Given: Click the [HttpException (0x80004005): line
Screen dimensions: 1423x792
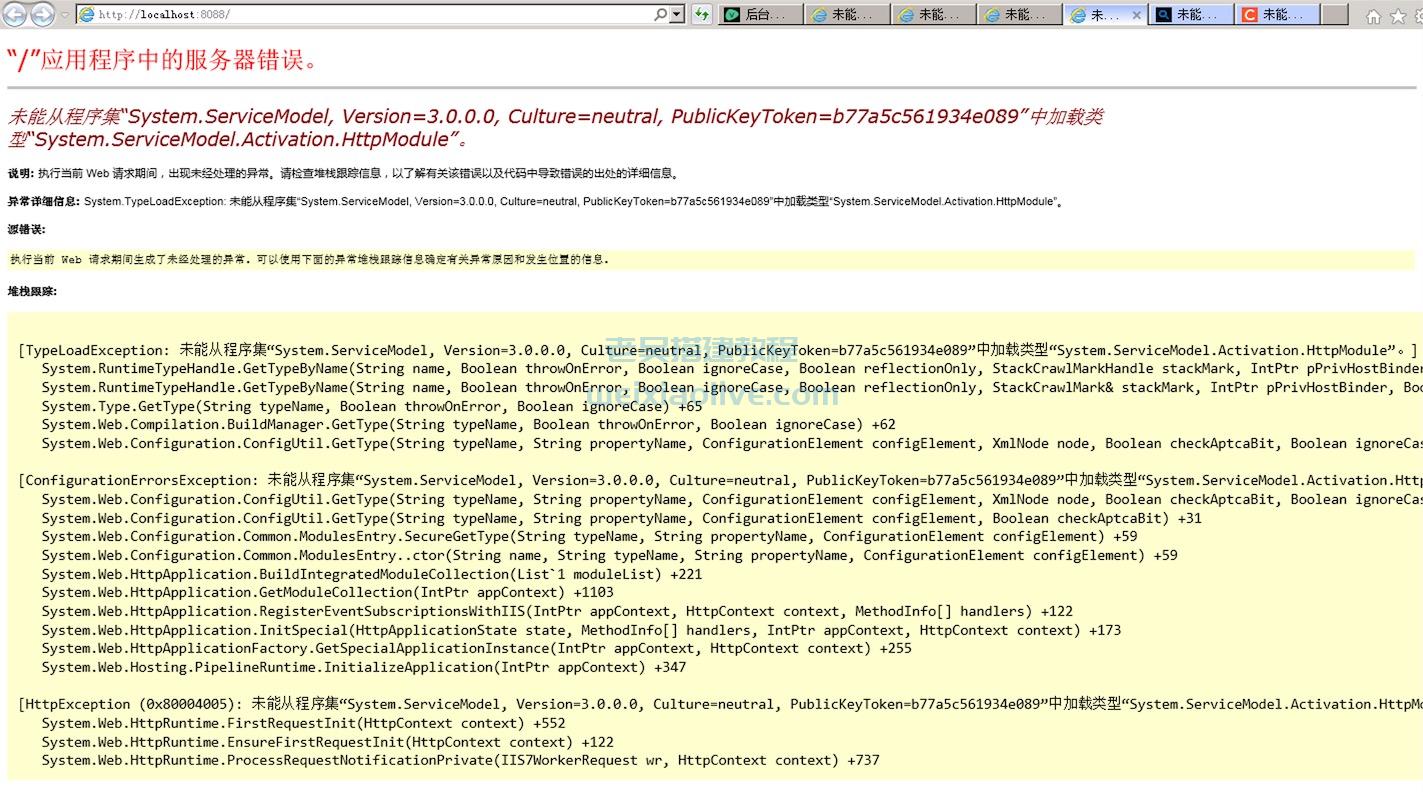Looking at the screenshot, I should (720, 704).
